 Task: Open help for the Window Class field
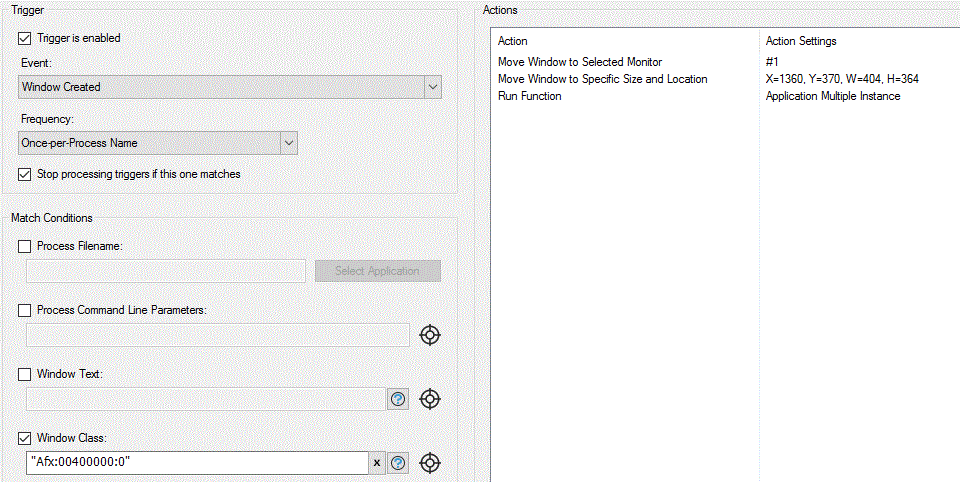click(x=398, y=463)
